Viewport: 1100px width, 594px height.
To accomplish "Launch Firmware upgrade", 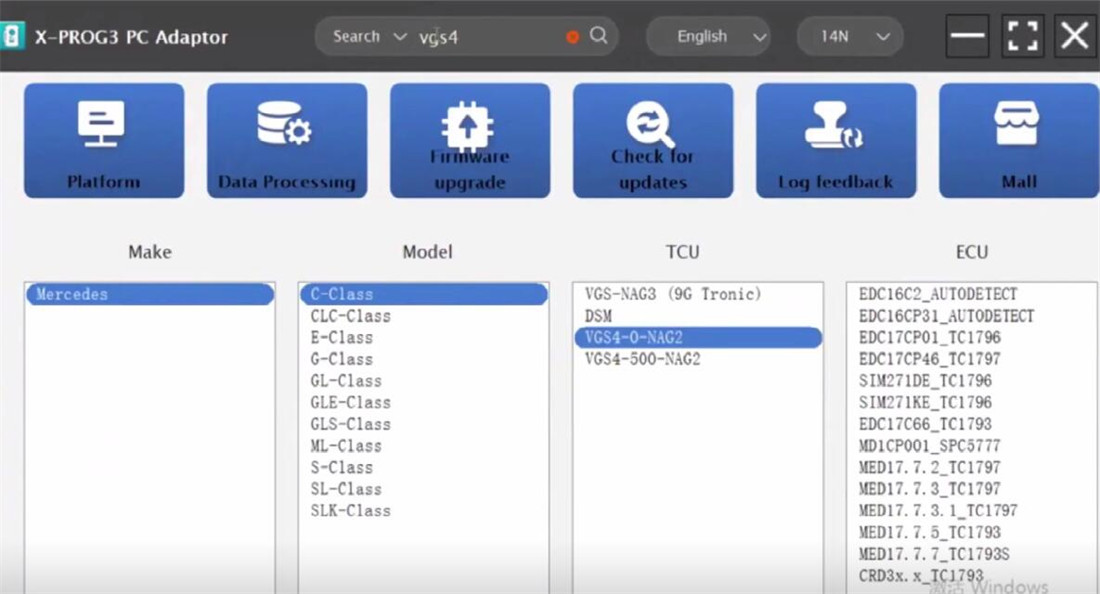I will pos(470,140).
